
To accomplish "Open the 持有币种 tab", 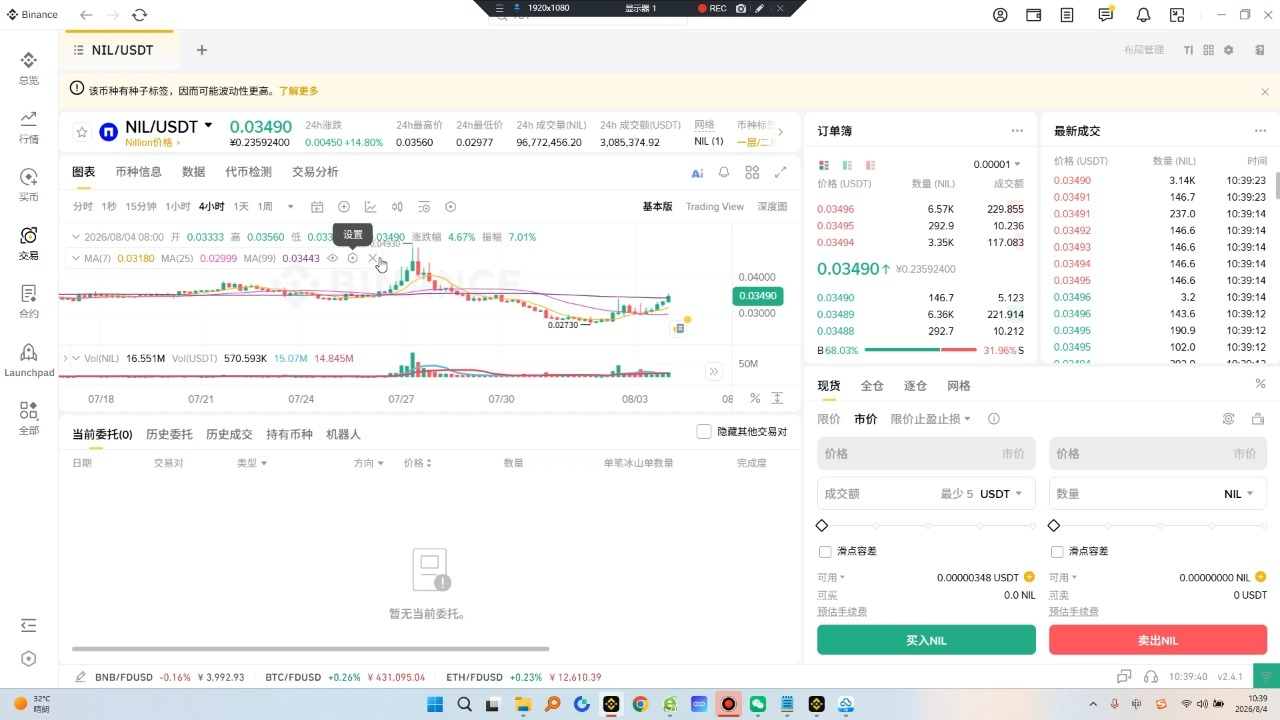I will point(289,435).
